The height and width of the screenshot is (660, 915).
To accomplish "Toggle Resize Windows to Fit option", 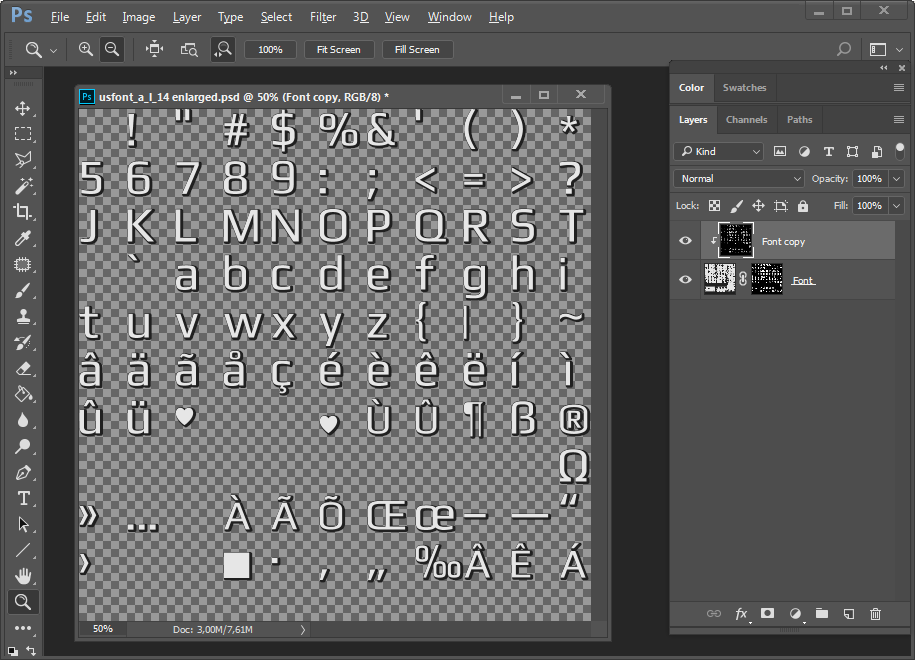I will (x=155, y=50).
